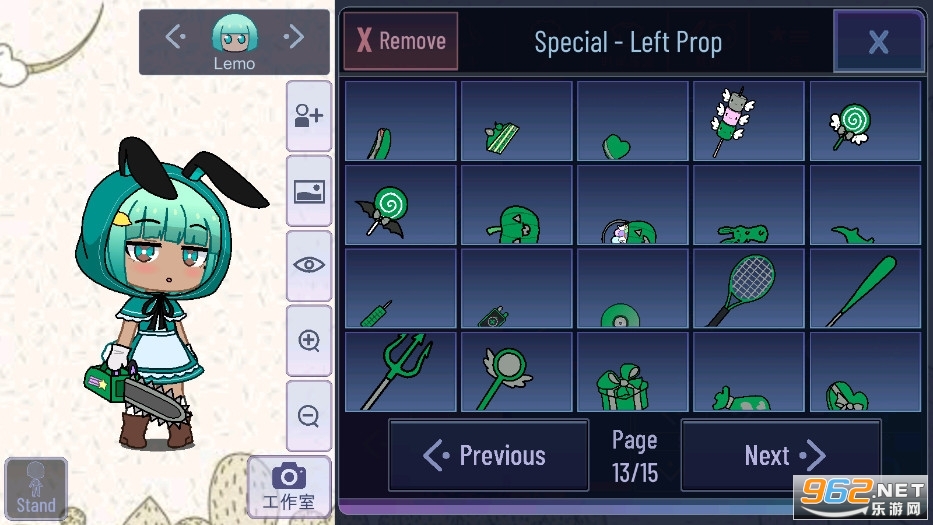Go to the Previous page of props
The height and width of the screenshot is (525, 933).
tap(489, 455)
